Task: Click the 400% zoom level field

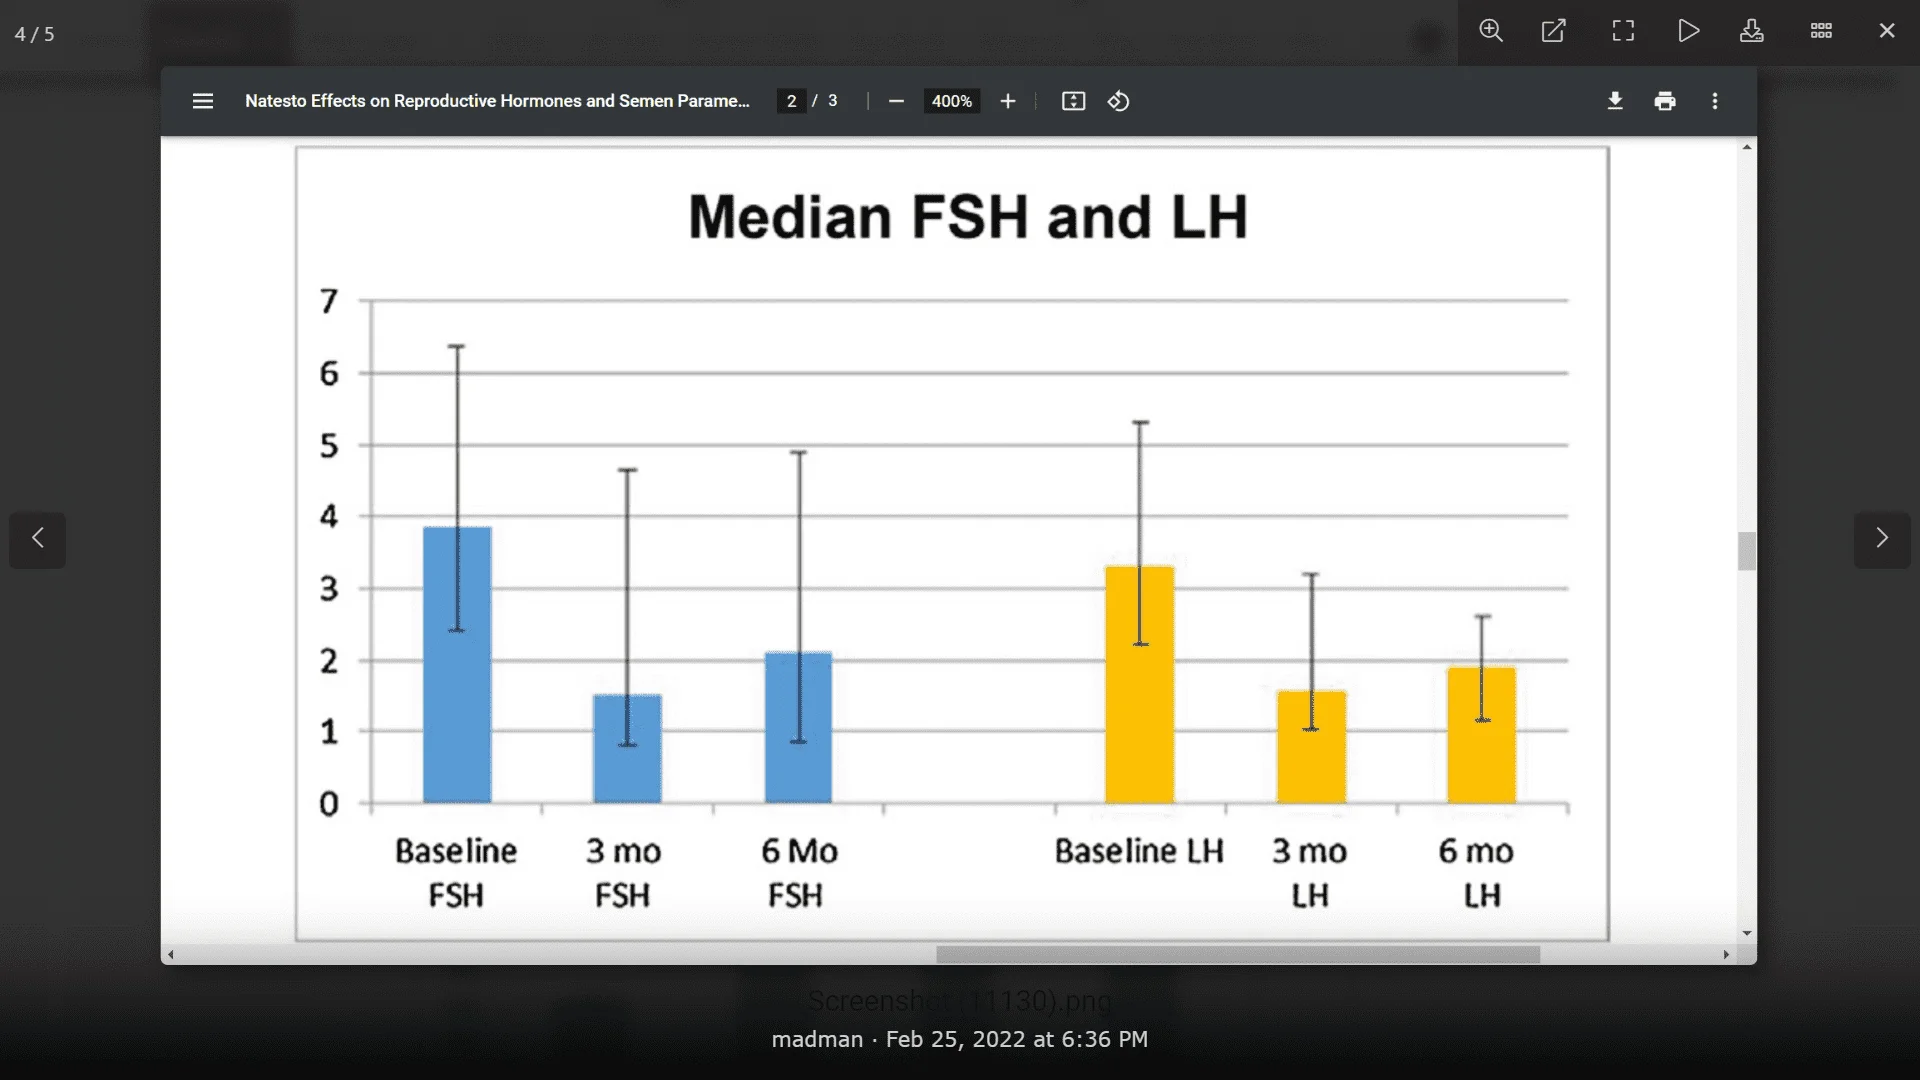Action: pos(951,101)
